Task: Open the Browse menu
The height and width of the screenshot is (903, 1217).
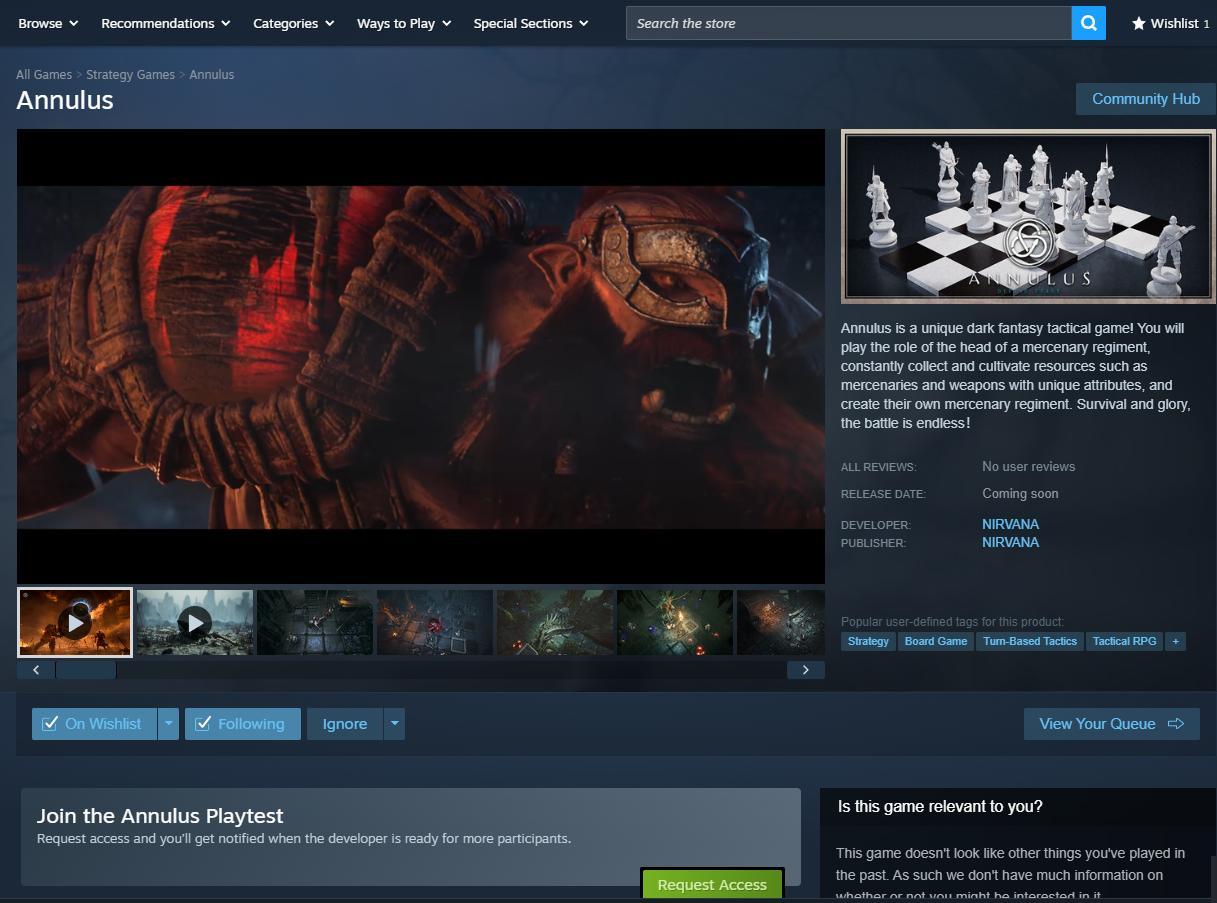Action: [48, 23]
